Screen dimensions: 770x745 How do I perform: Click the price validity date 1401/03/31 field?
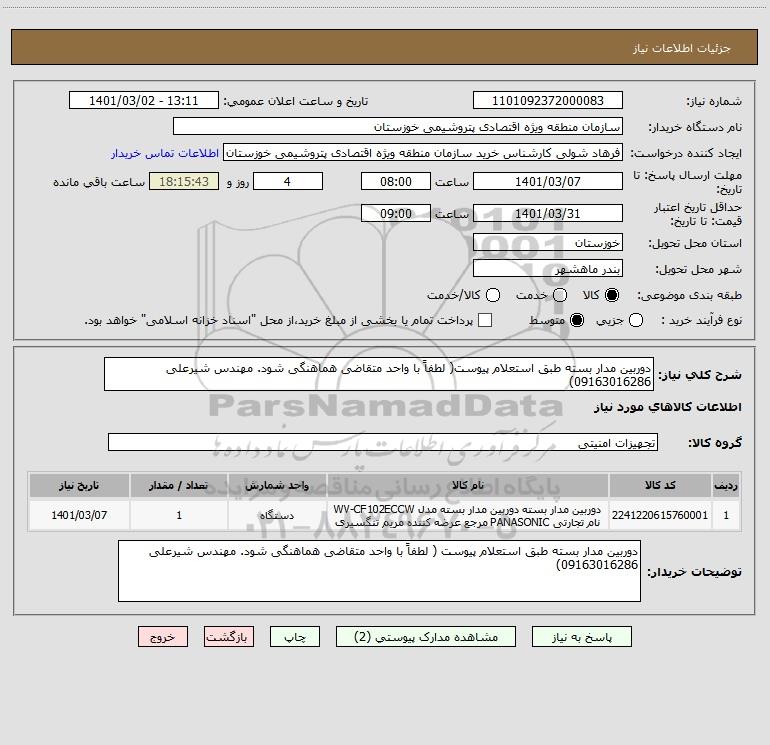click(548, 214)
